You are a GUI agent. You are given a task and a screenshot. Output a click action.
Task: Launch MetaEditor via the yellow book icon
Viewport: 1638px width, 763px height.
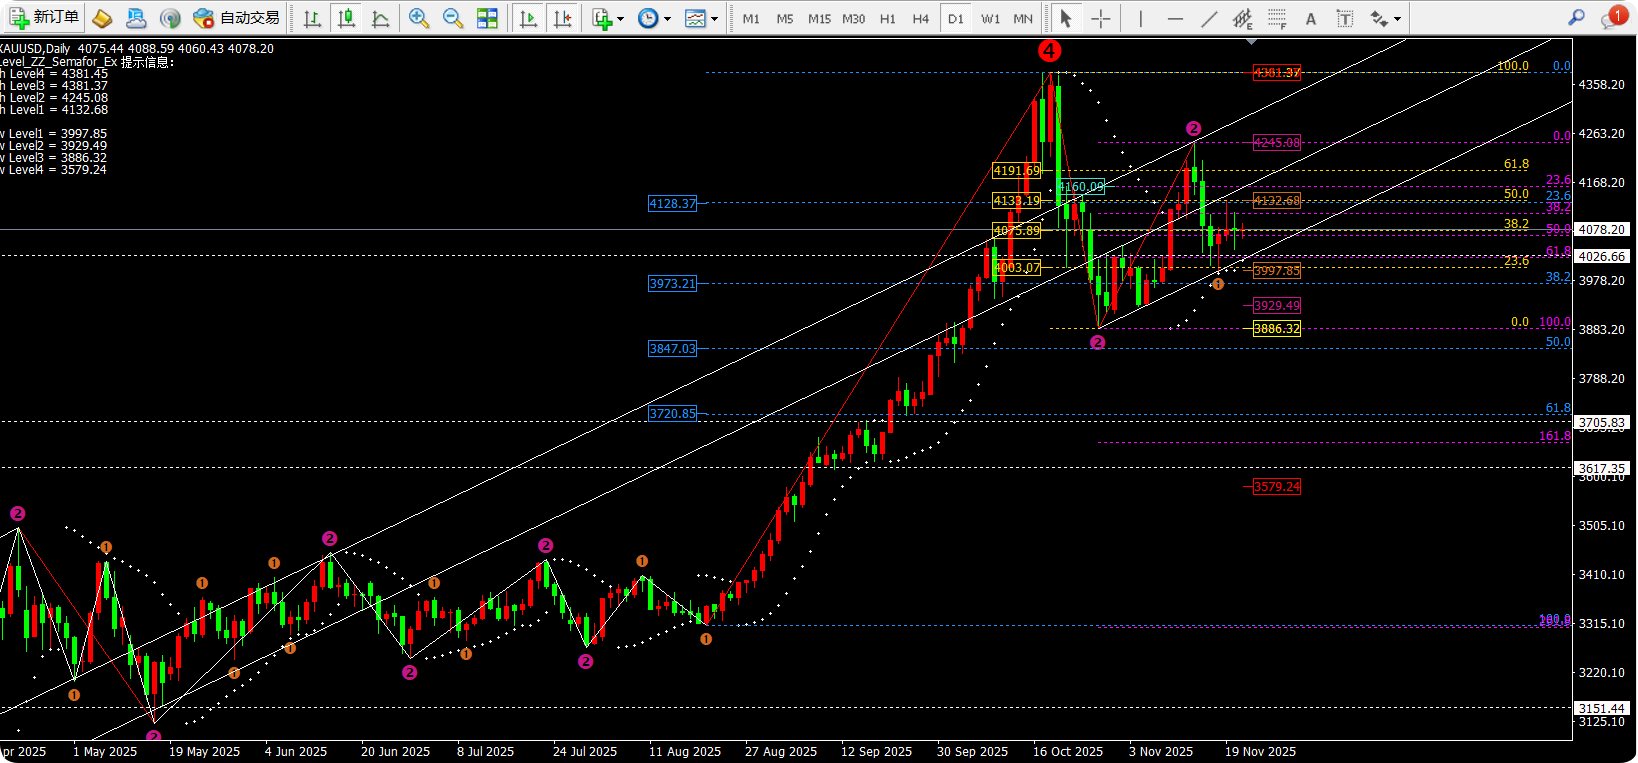click(x=102, y=18)
